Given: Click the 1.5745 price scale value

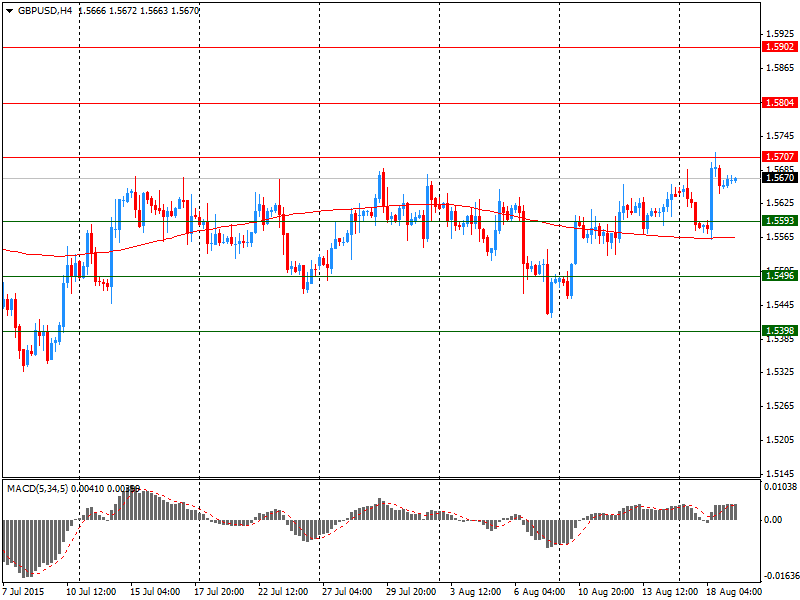Looking at the screenshot, I should [x=780, y=136].
